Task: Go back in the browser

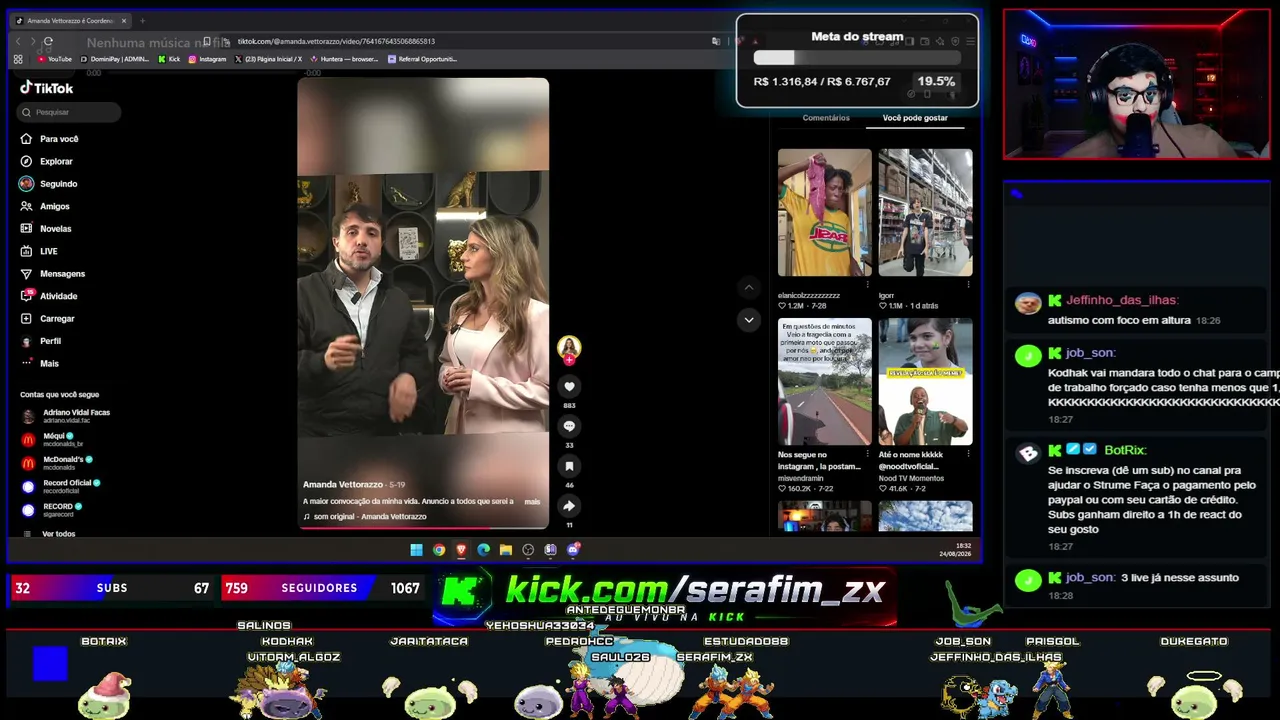Action: point(18,41)
